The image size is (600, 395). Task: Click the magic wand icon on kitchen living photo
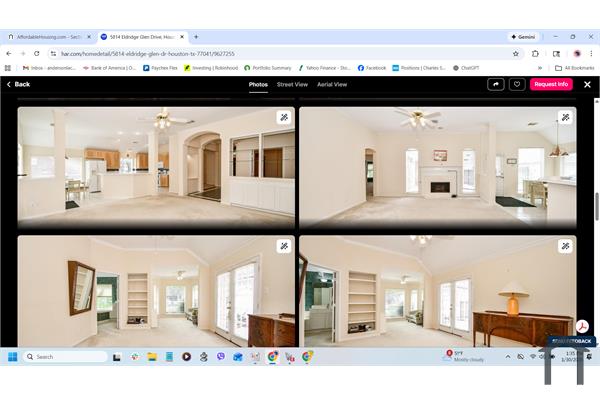coord(284,117)
